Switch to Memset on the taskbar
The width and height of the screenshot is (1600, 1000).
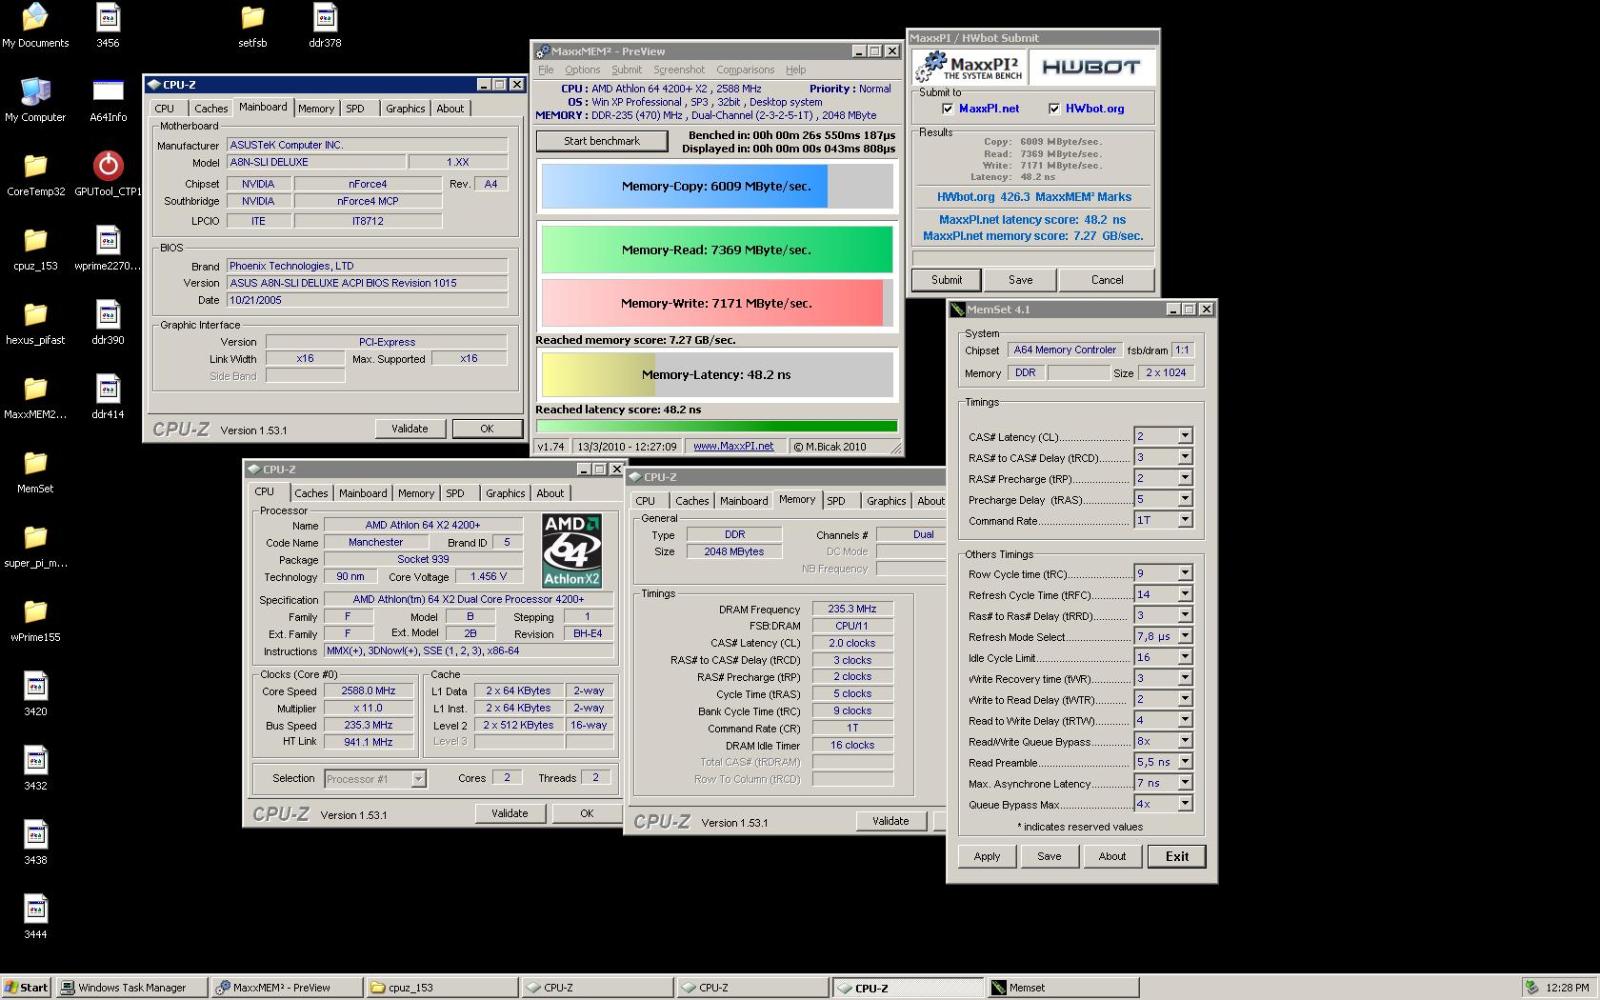coord(1063,987)
